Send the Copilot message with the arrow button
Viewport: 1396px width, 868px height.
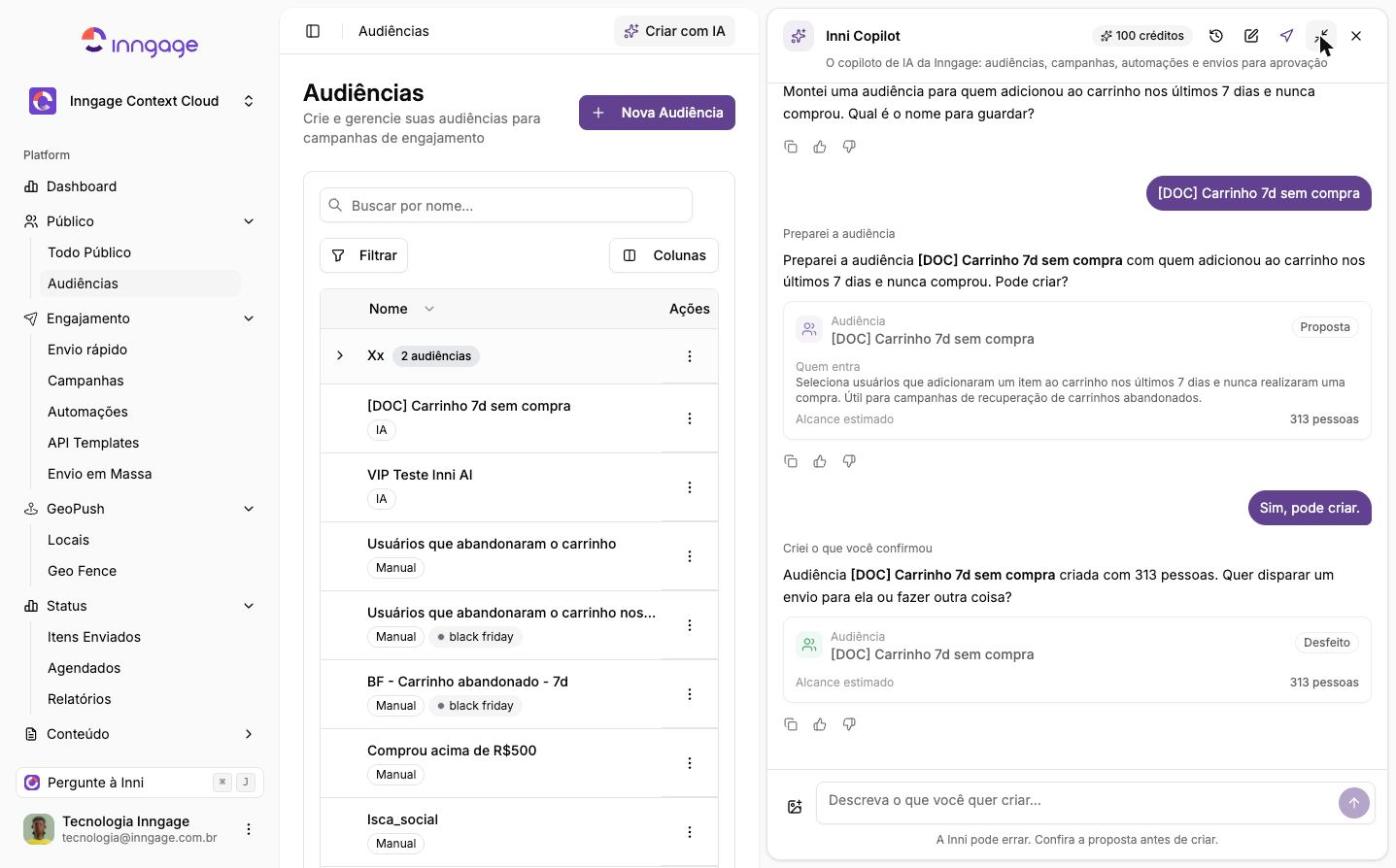pyautogui.click(x=1354, y=802)
